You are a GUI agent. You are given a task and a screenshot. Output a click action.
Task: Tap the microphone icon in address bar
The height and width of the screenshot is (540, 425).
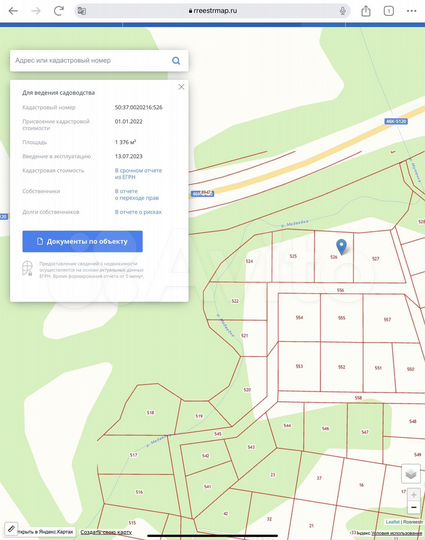pyautogui.click(x=342, y=11)
